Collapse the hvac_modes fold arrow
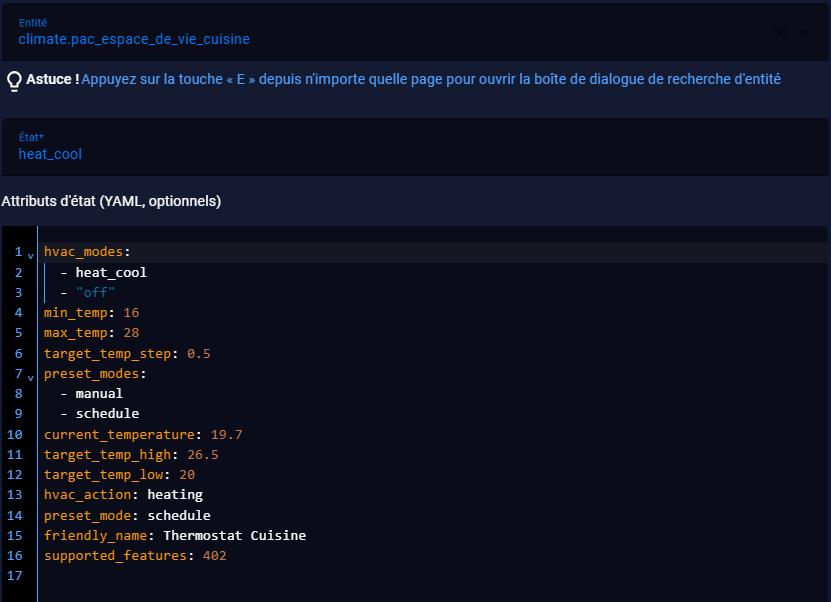 (31, 256)
